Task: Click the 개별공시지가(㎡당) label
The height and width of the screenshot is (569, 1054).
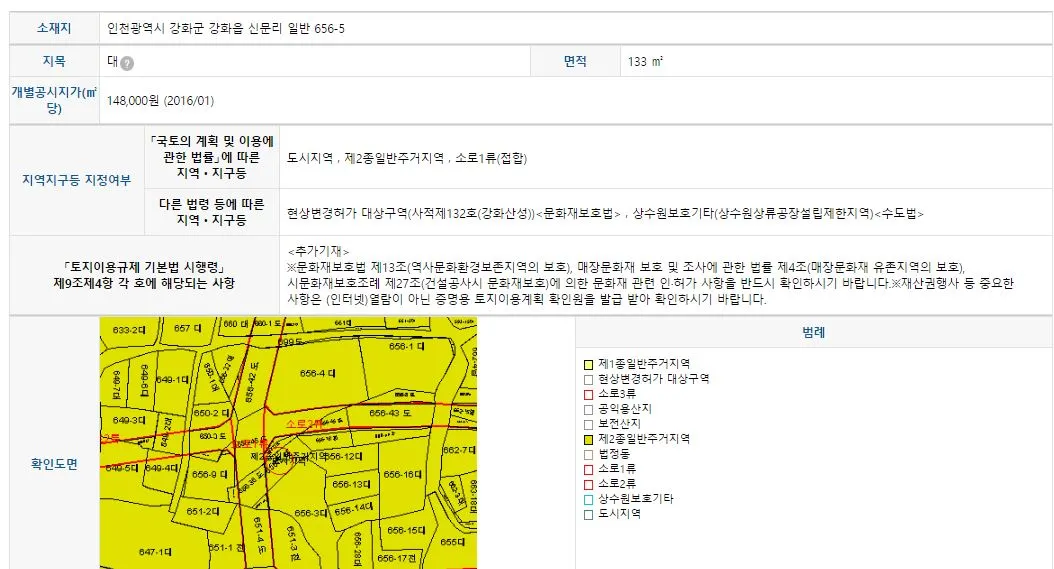Action: pos(54,100)
